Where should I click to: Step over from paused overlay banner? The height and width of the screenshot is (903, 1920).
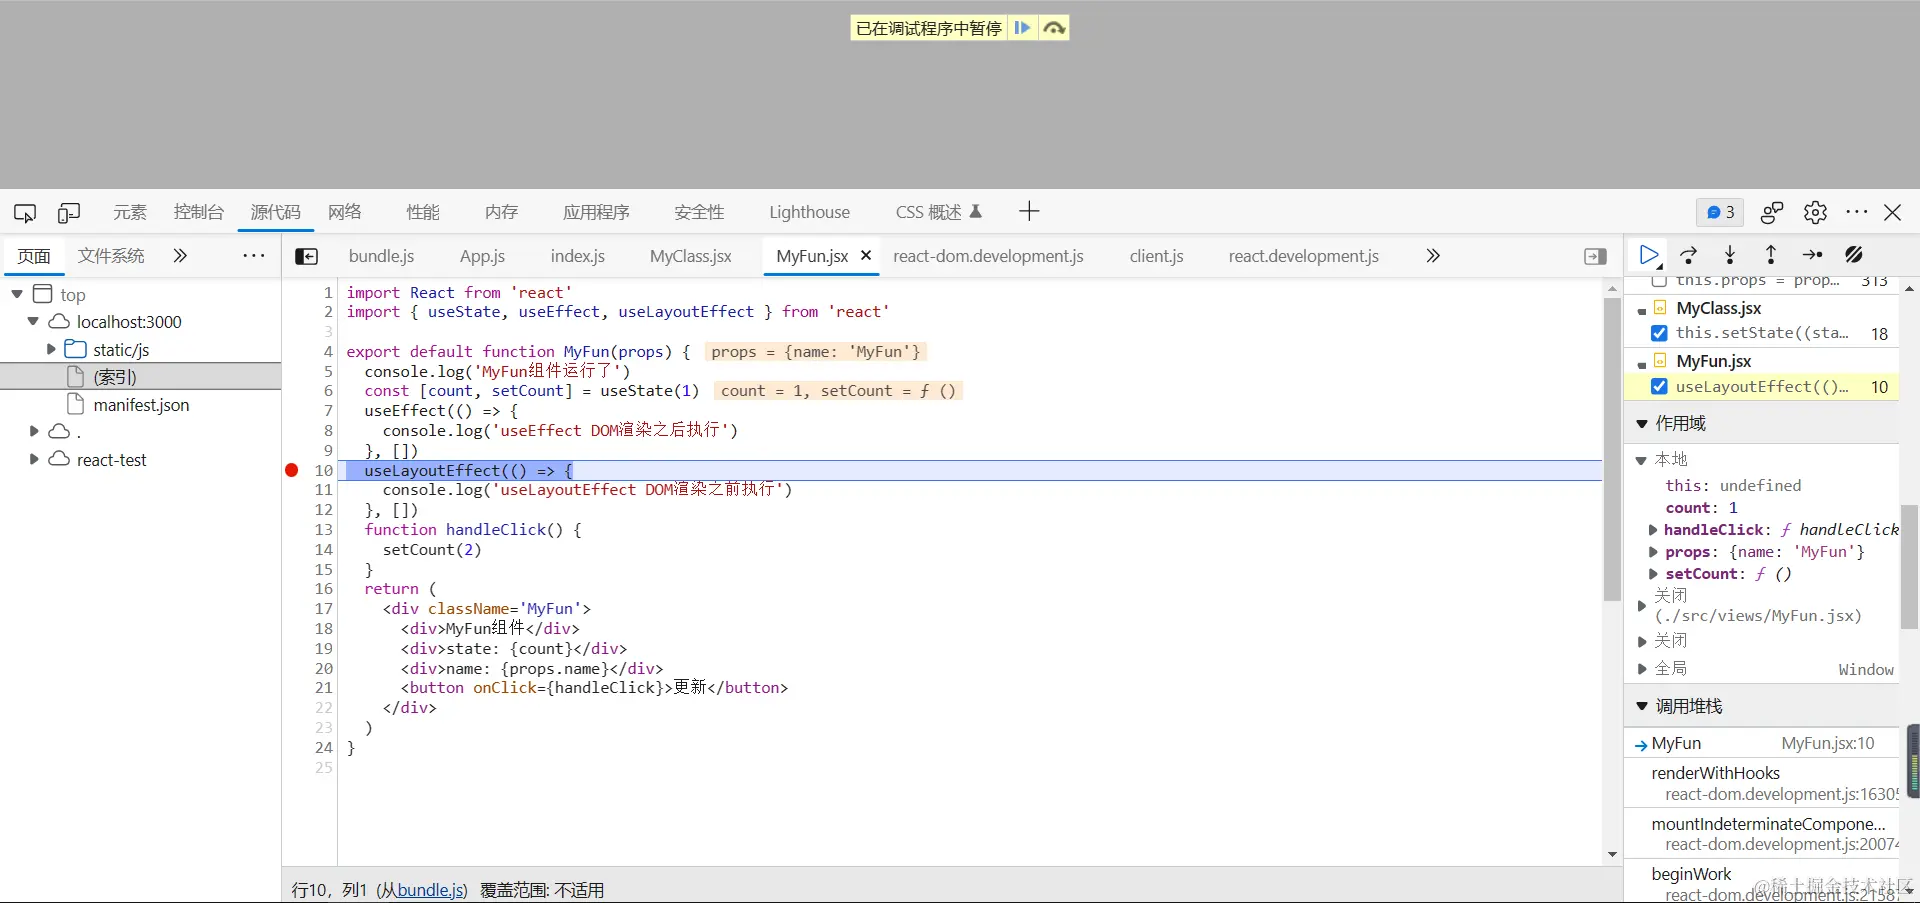point(1054,28)
